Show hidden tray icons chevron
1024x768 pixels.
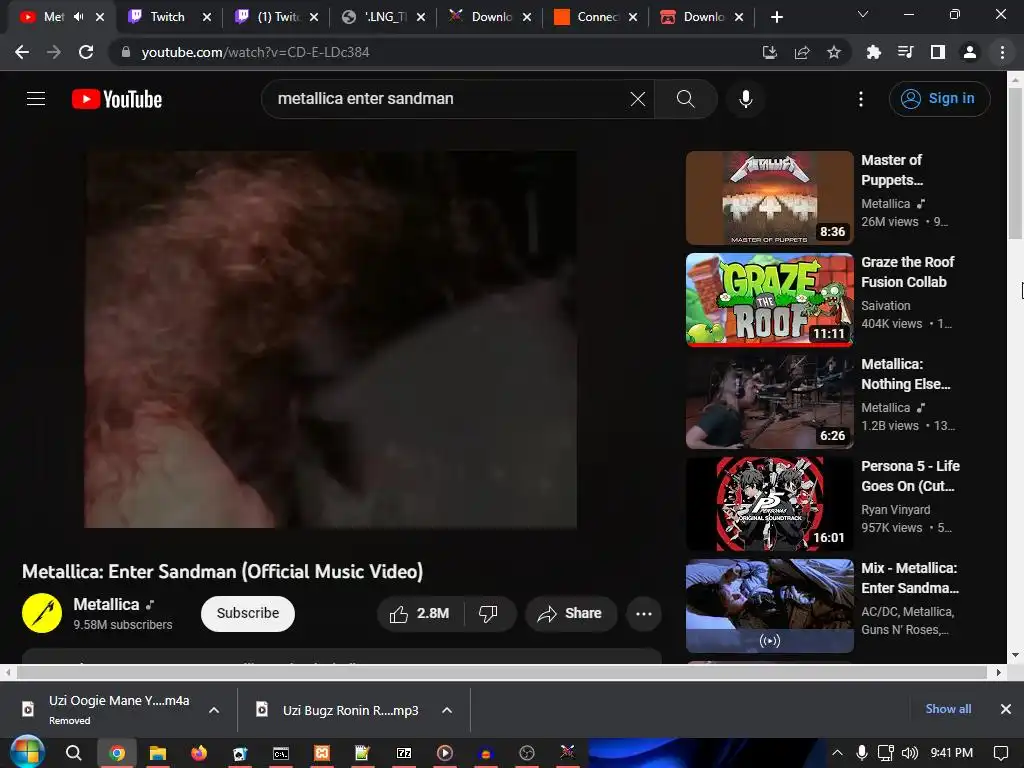pos(837,753)
